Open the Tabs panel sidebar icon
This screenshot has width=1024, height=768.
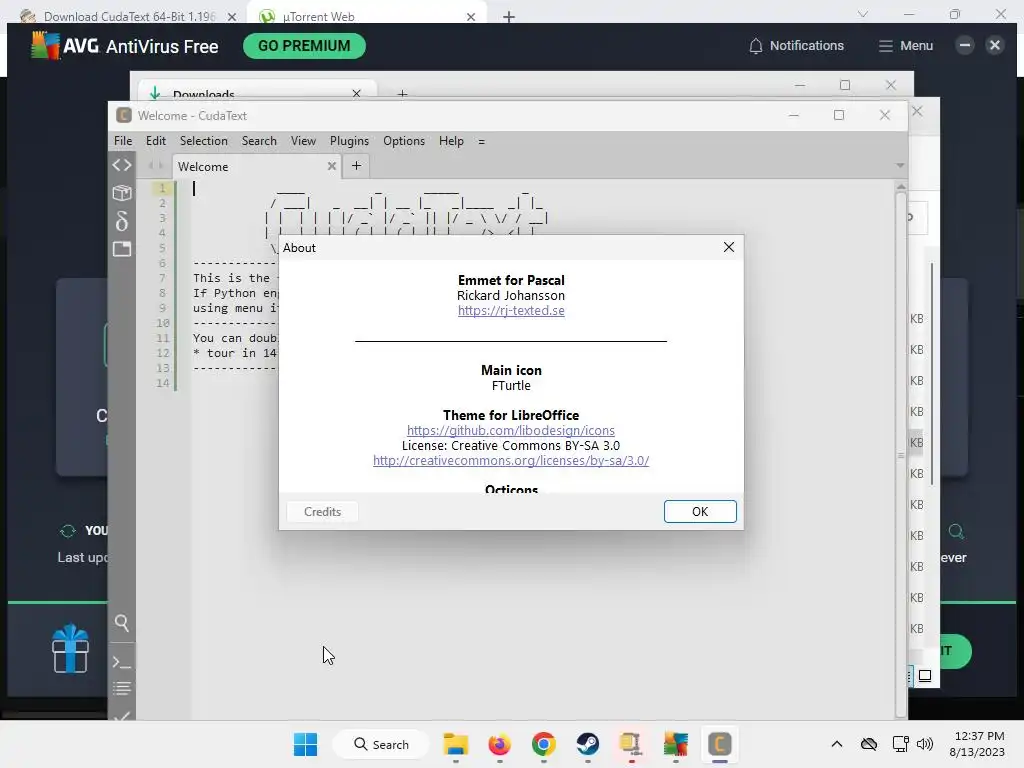[x=121, y=249]
